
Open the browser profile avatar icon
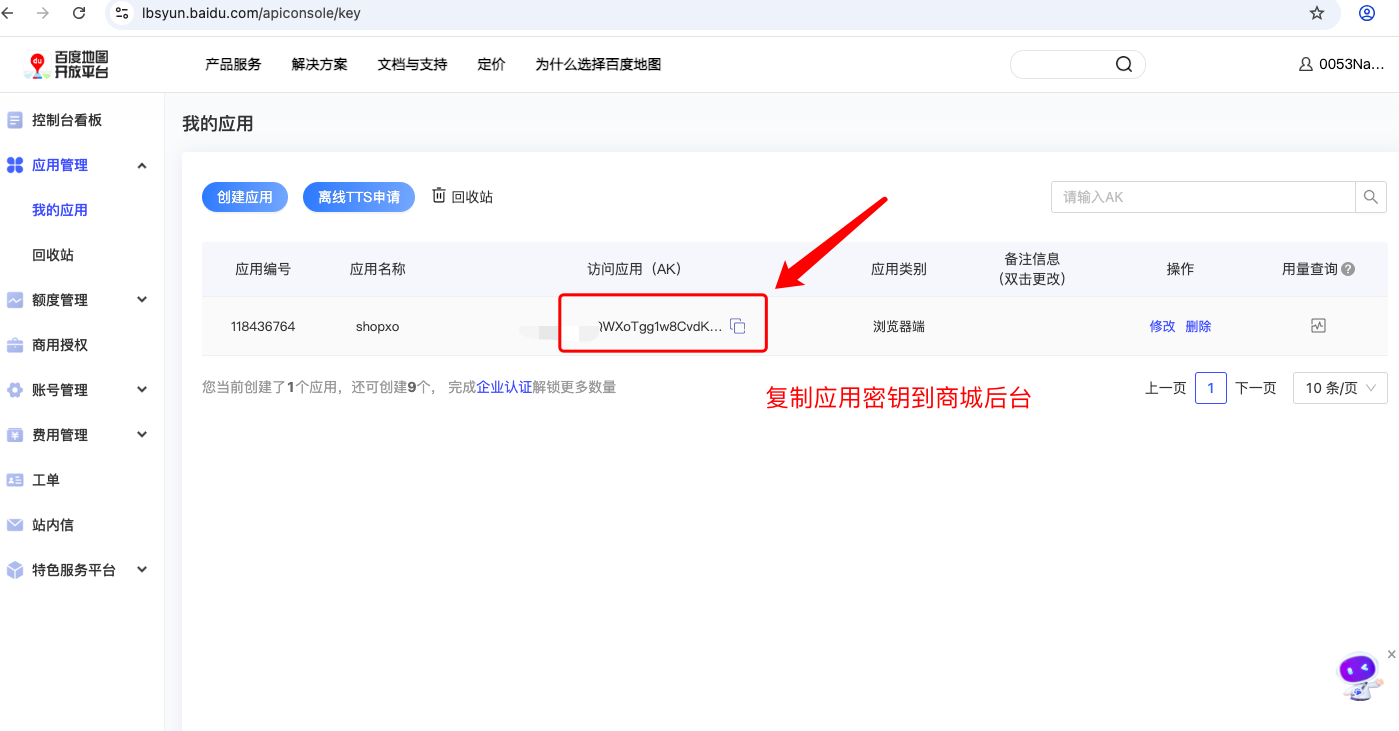[x=1366, y=13]
